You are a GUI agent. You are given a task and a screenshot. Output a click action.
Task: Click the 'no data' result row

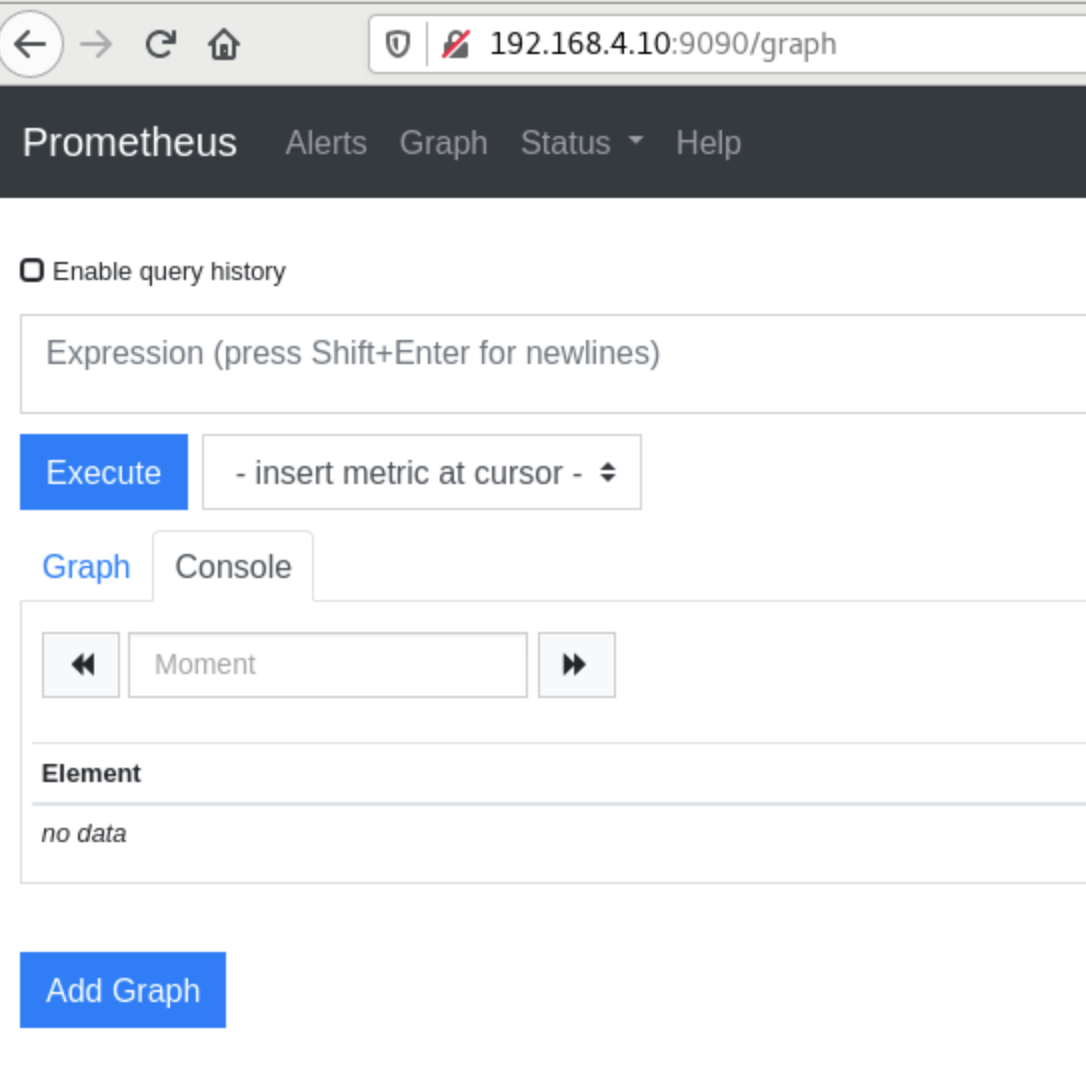[x=558, y=834]
